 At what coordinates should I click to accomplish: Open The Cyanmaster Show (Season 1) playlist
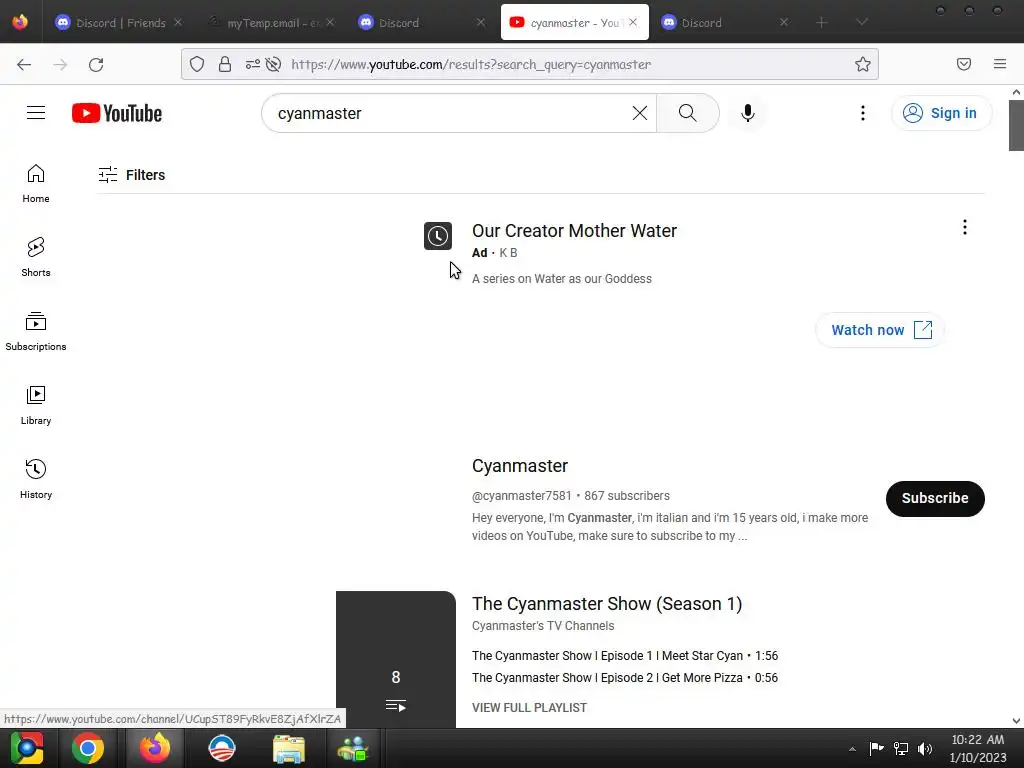click(607, 603)
